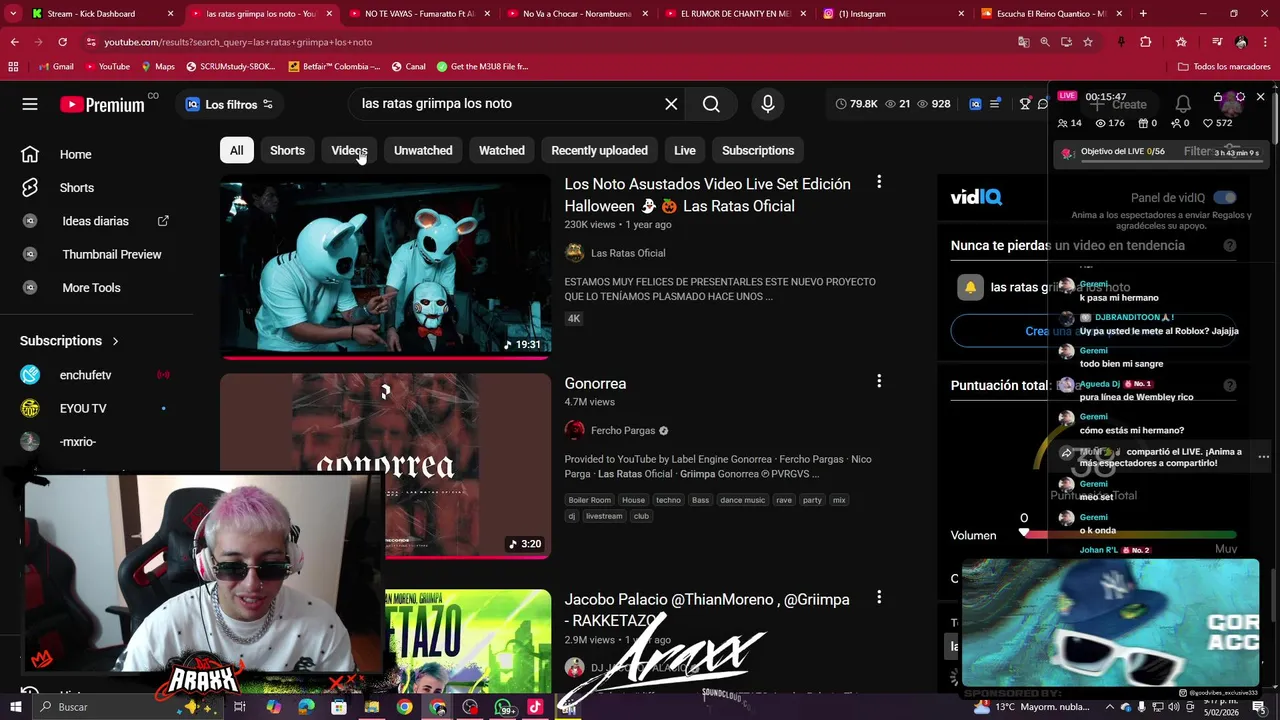Screen dimensions: 1280x720
Task: Select the Live filter chip
Action: tap(685, 150)
